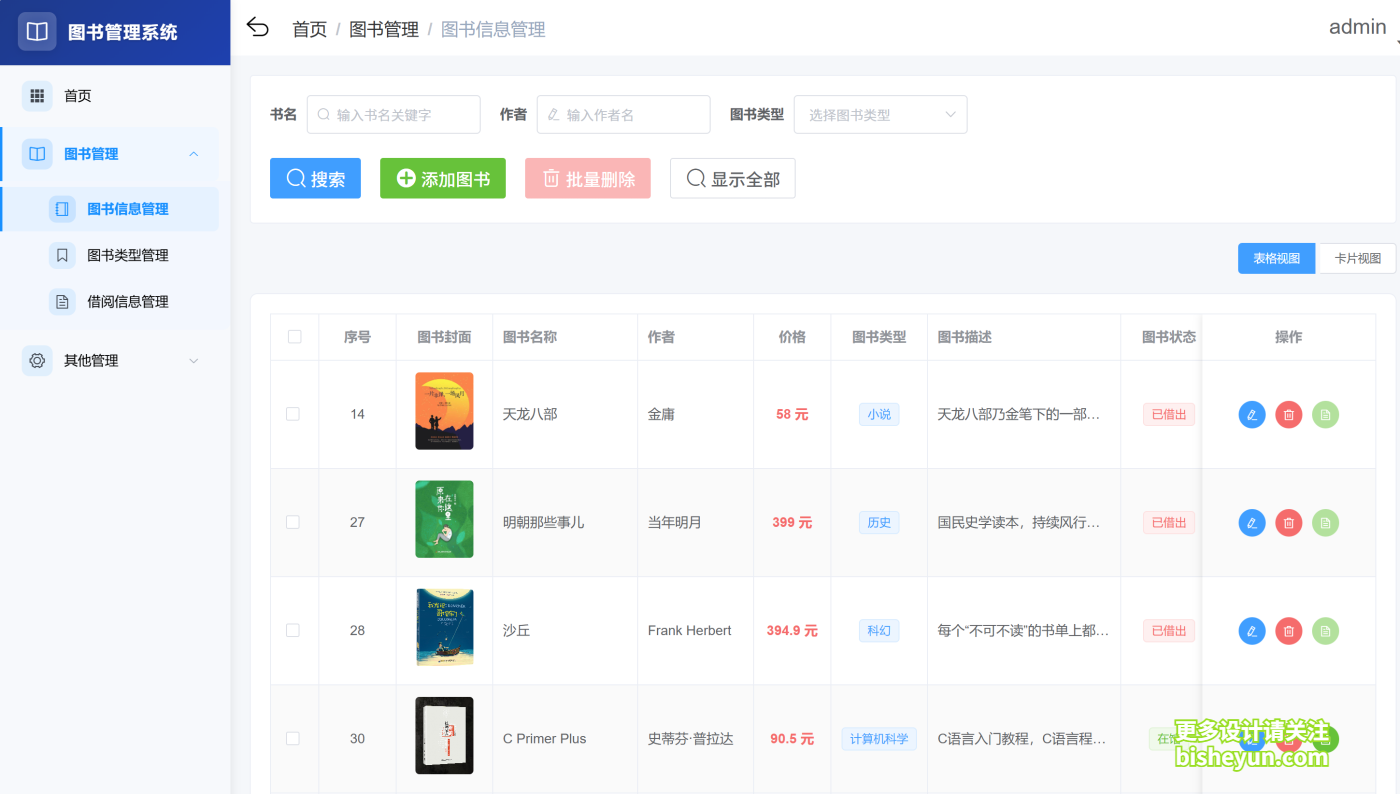Click the 天龙八部 book cover thumbnail
Image resolution: width=1400 pixels, height=794 pixels.
click(444, 411)
